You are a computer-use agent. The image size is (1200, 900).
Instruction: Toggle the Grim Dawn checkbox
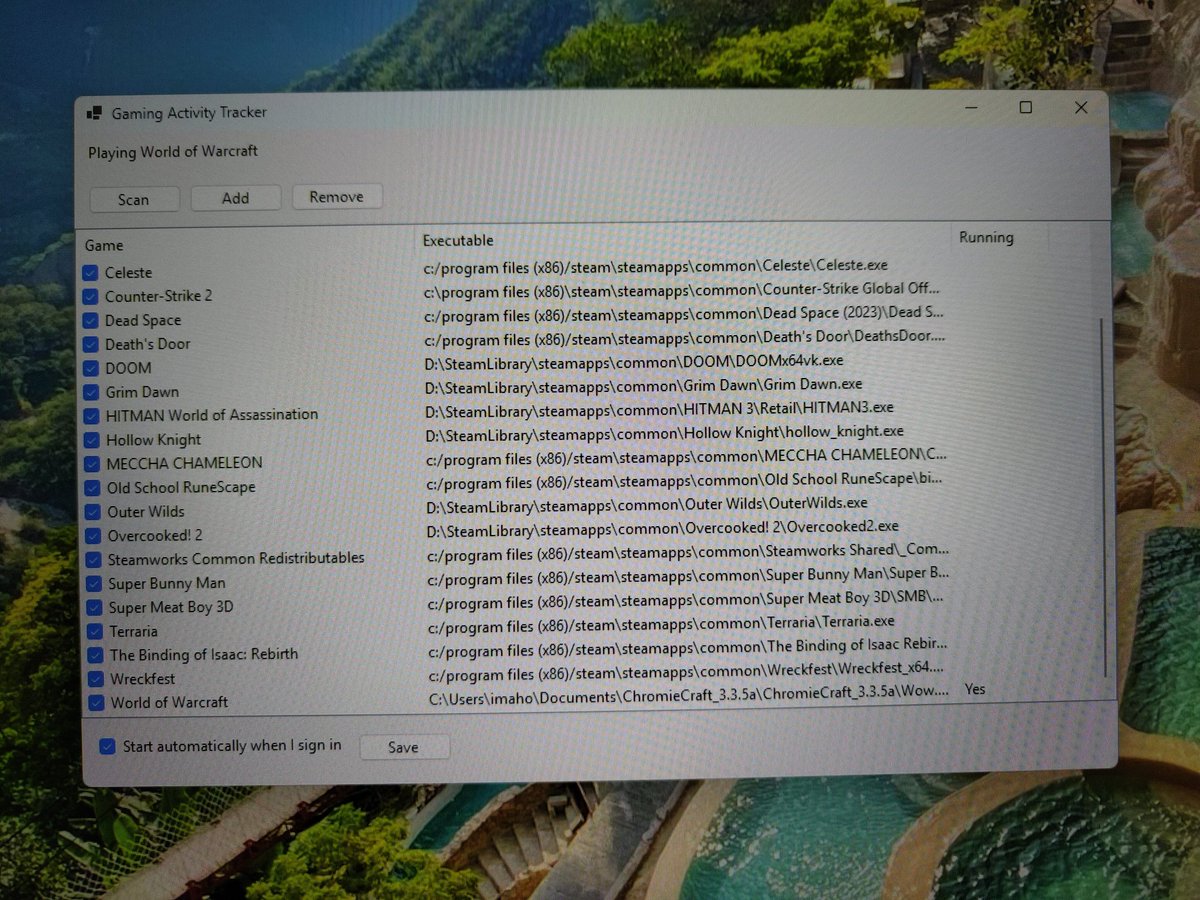click(x=91, y=392)
